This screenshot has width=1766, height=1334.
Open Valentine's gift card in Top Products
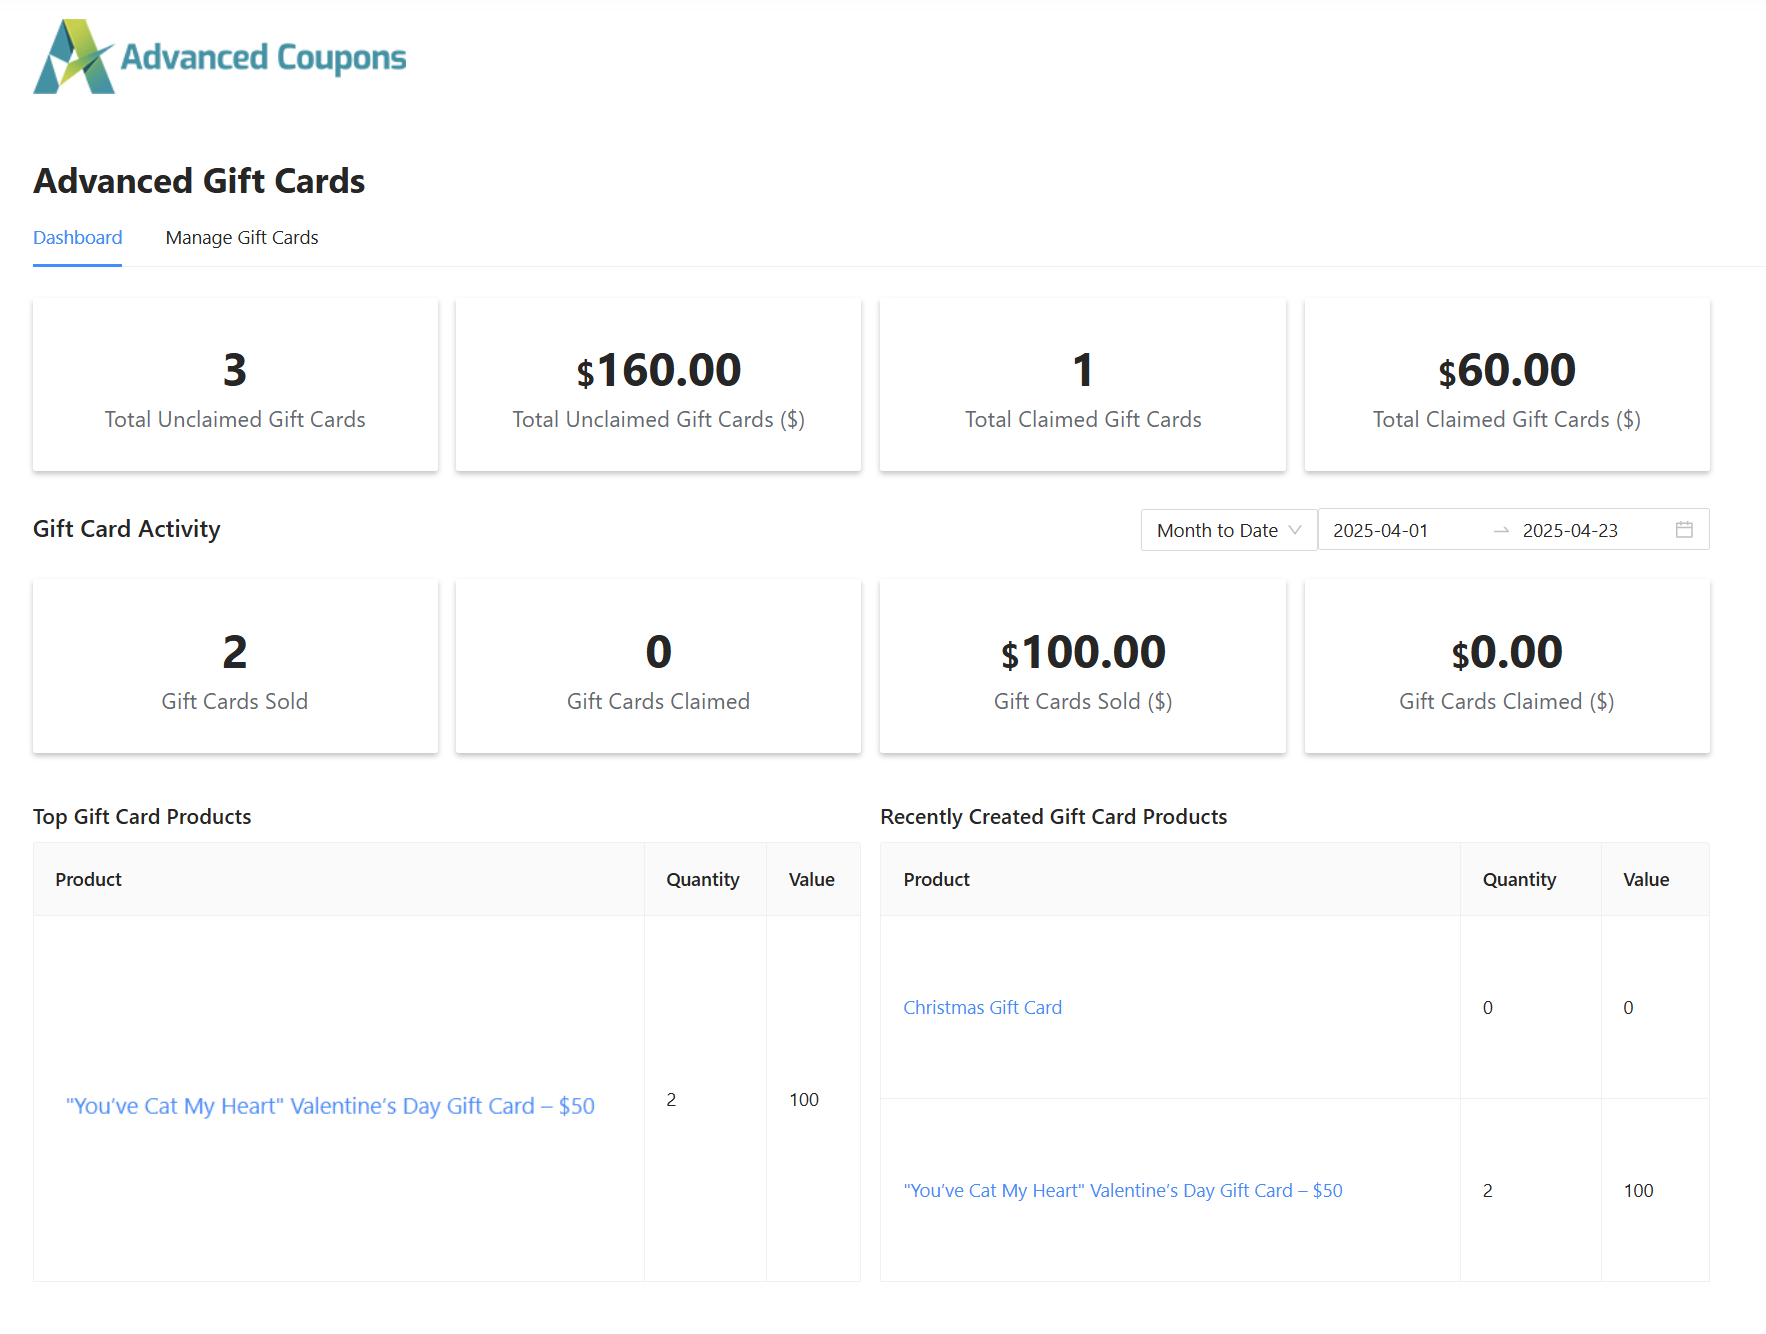(330, 1106)
